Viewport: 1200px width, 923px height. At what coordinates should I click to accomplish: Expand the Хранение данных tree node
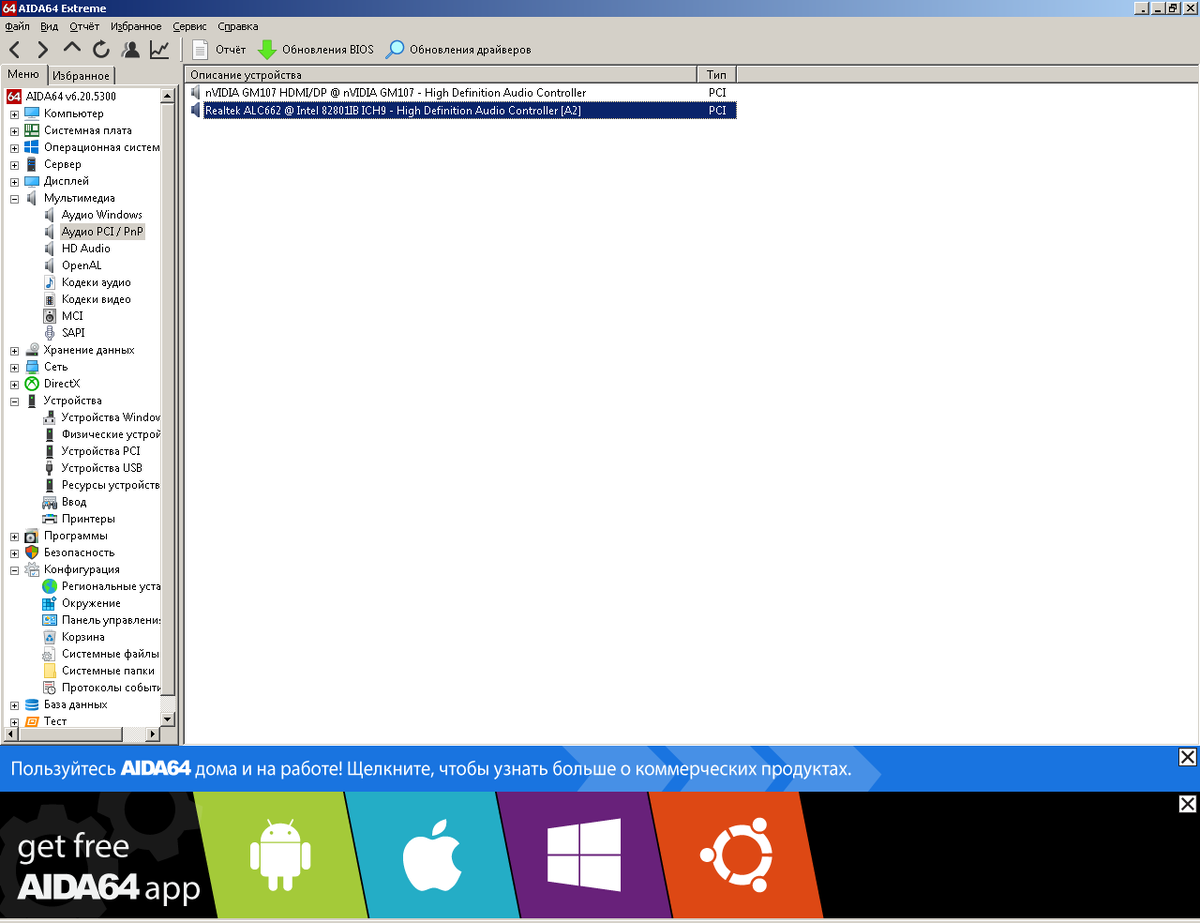pos(15,351)
